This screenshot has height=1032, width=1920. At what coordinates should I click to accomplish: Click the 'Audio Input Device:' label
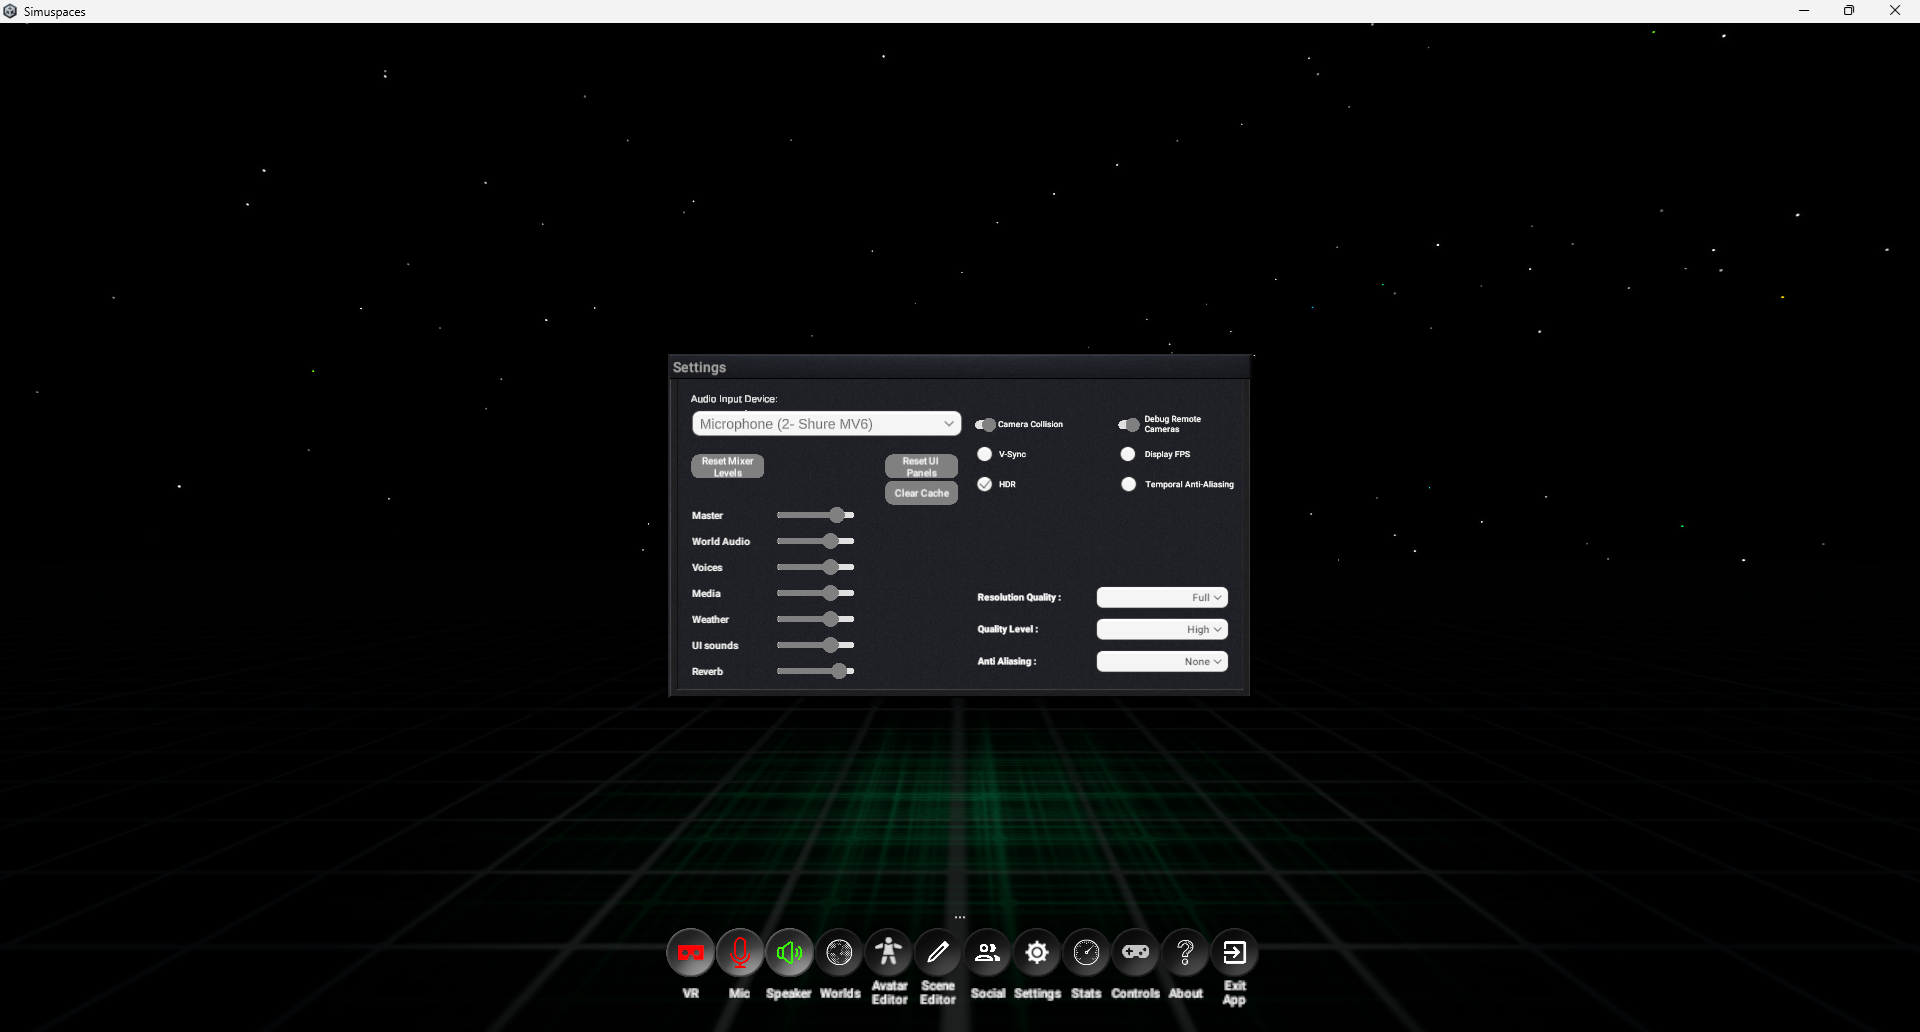coord(734,399)
